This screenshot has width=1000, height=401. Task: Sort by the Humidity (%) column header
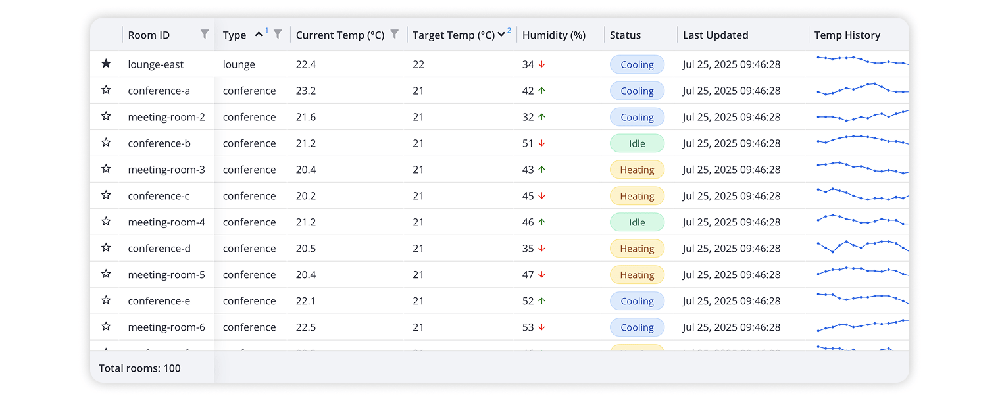(554, 35)
